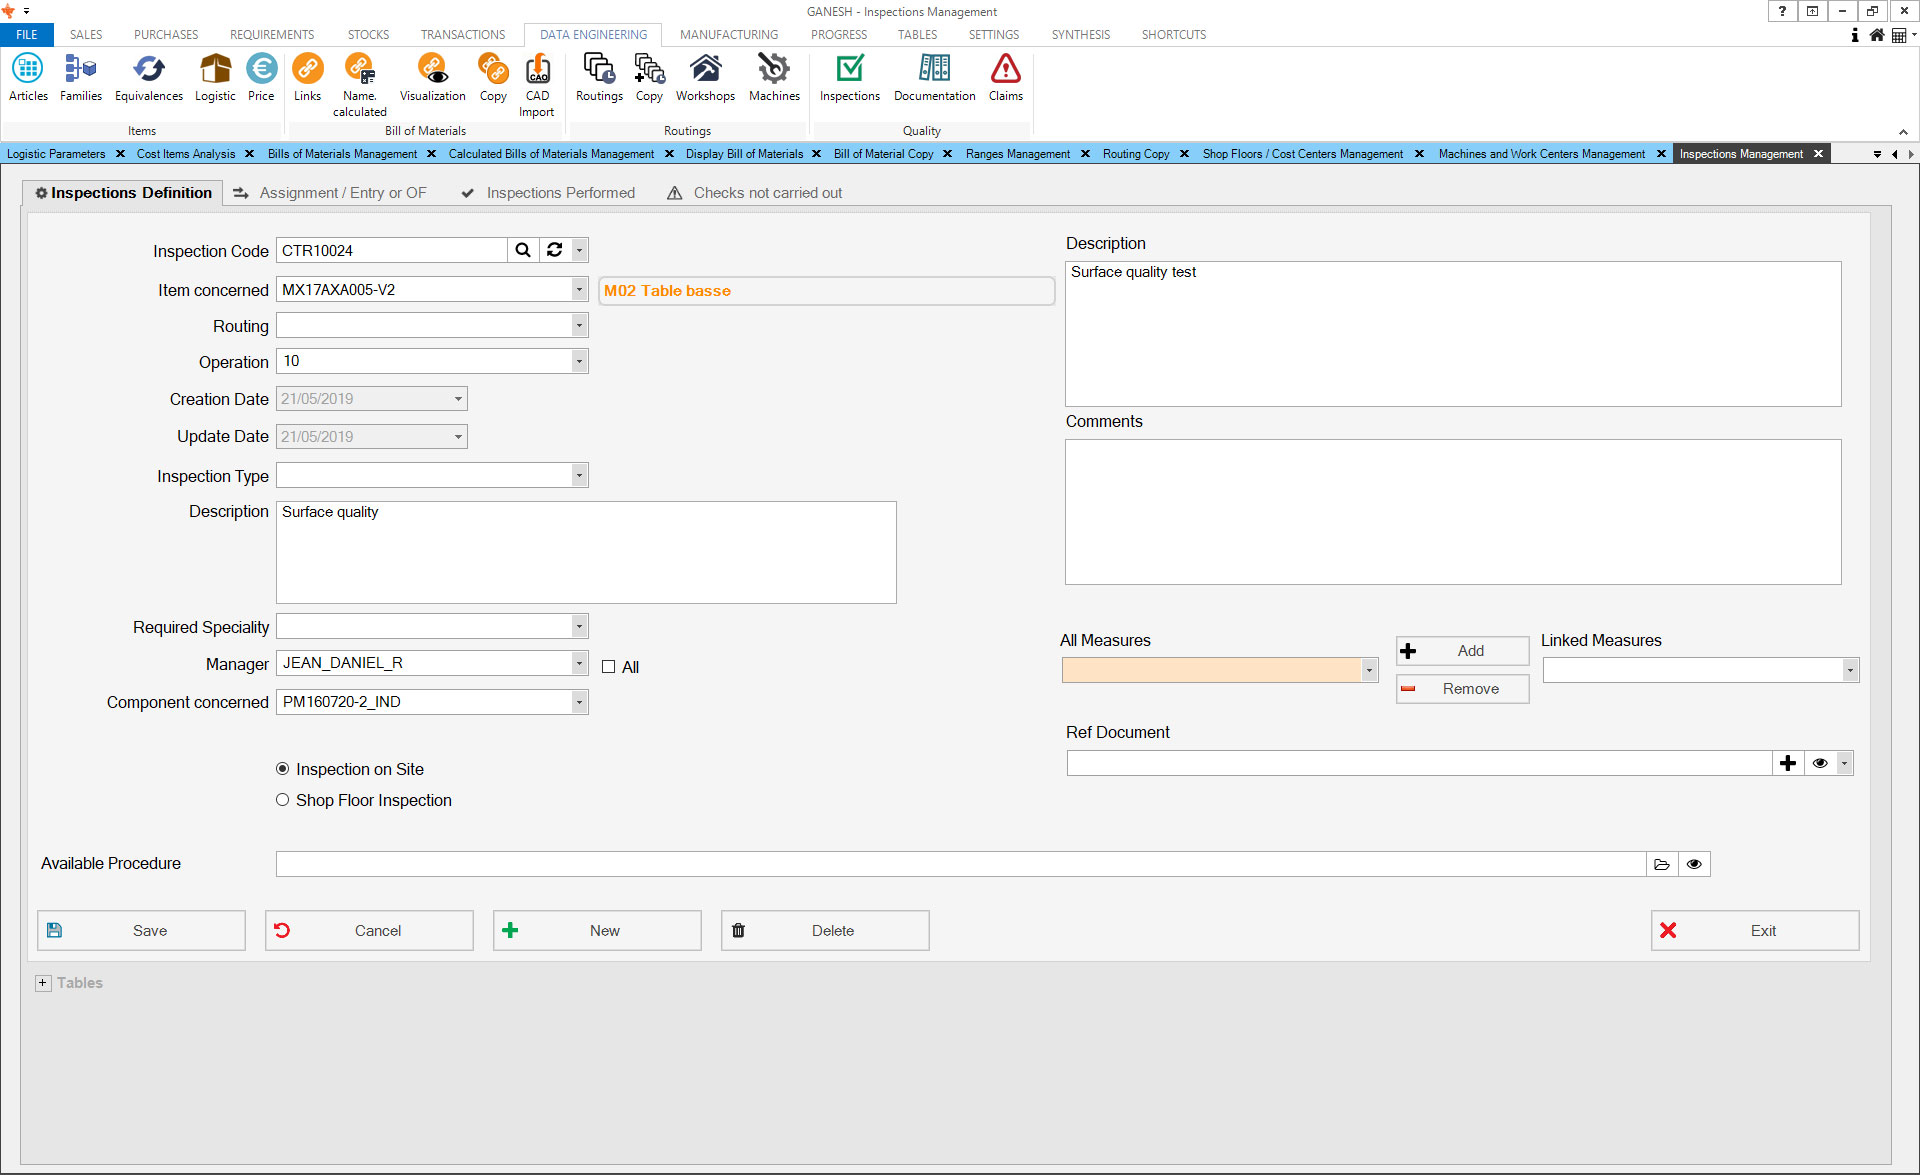Open the MANUFACTURING ribbon tab
This screenshot has width=1920, height=1175.
pos(728,34)
